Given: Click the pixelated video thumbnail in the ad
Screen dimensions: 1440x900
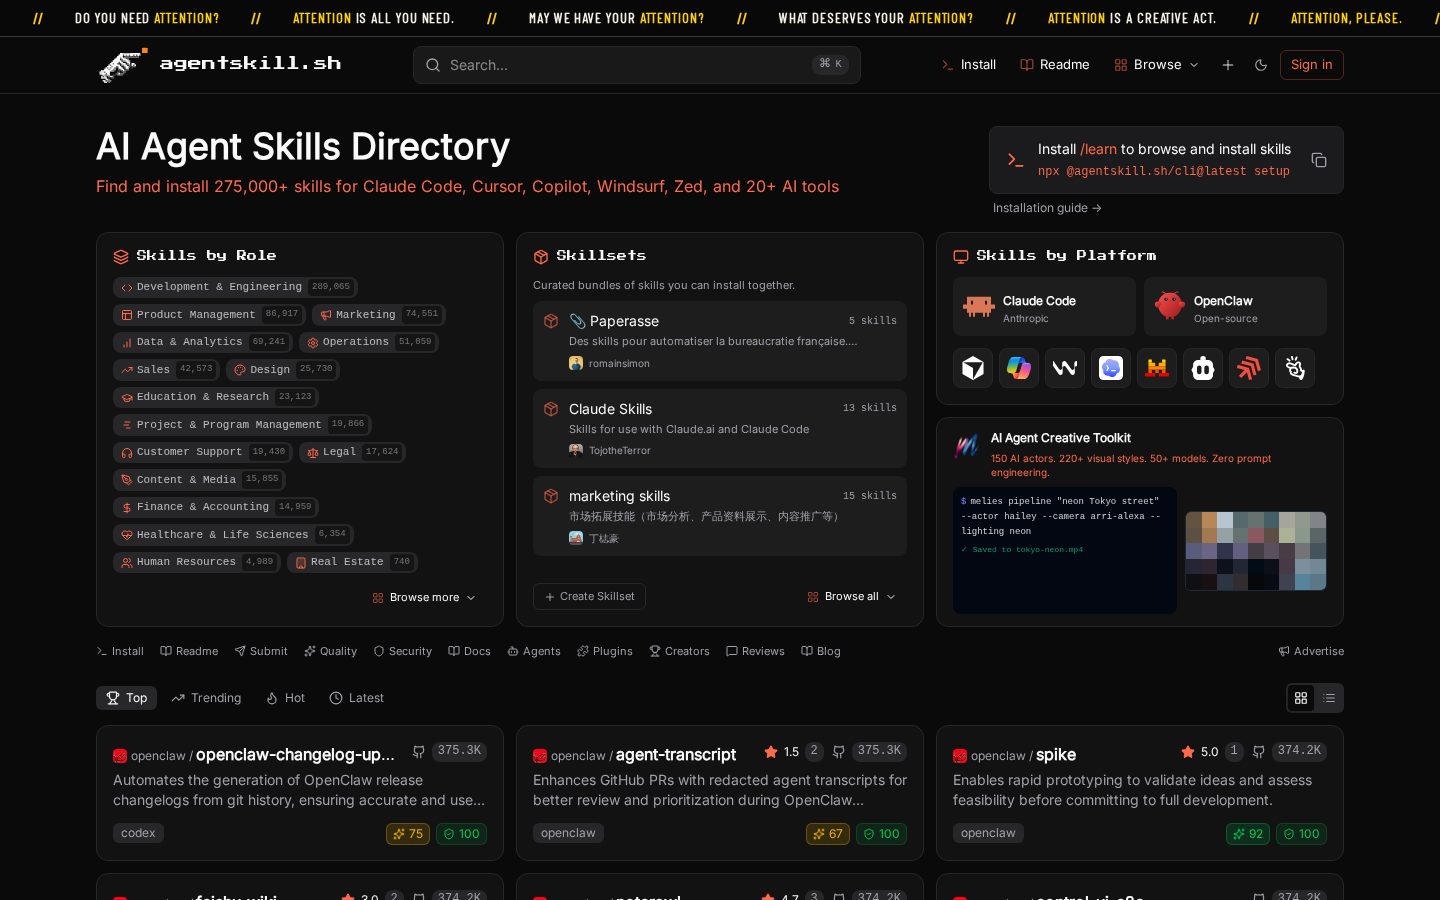Looking at the screenshot, I should [x=1256, y=551].
